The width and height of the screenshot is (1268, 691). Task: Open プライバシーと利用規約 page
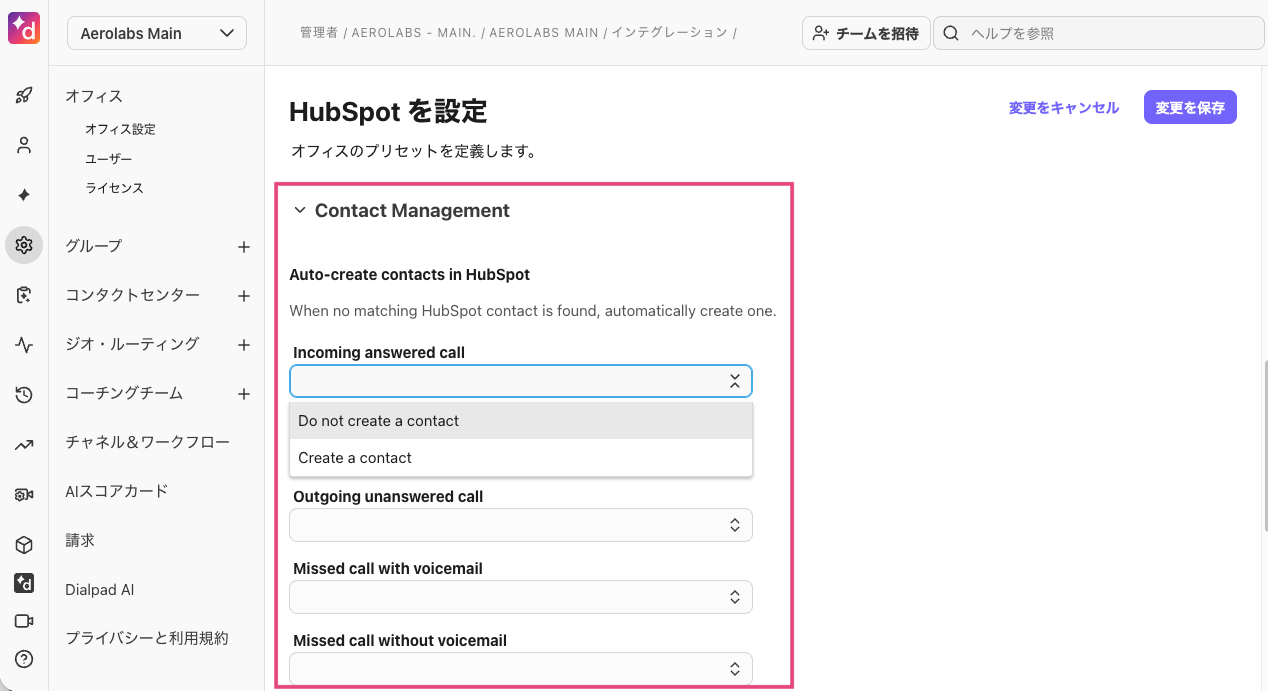pos(147,638)
